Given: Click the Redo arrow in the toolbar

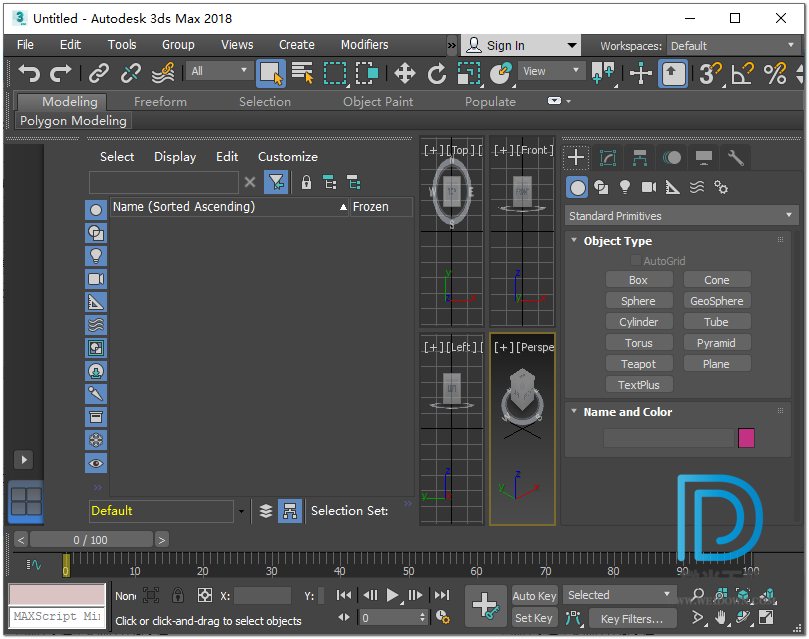Looking at the screenshot, I should (60, 73).
